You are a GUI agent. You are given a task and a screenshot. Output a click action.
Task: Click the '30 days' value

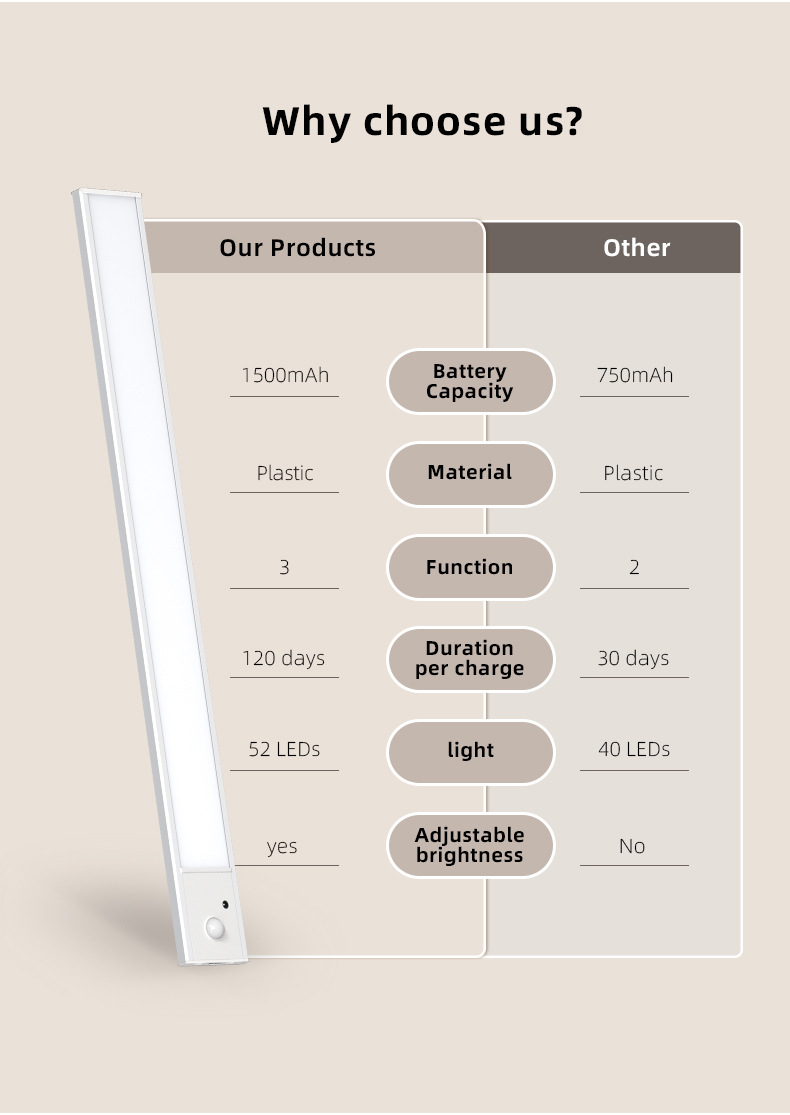coord(633,658)
